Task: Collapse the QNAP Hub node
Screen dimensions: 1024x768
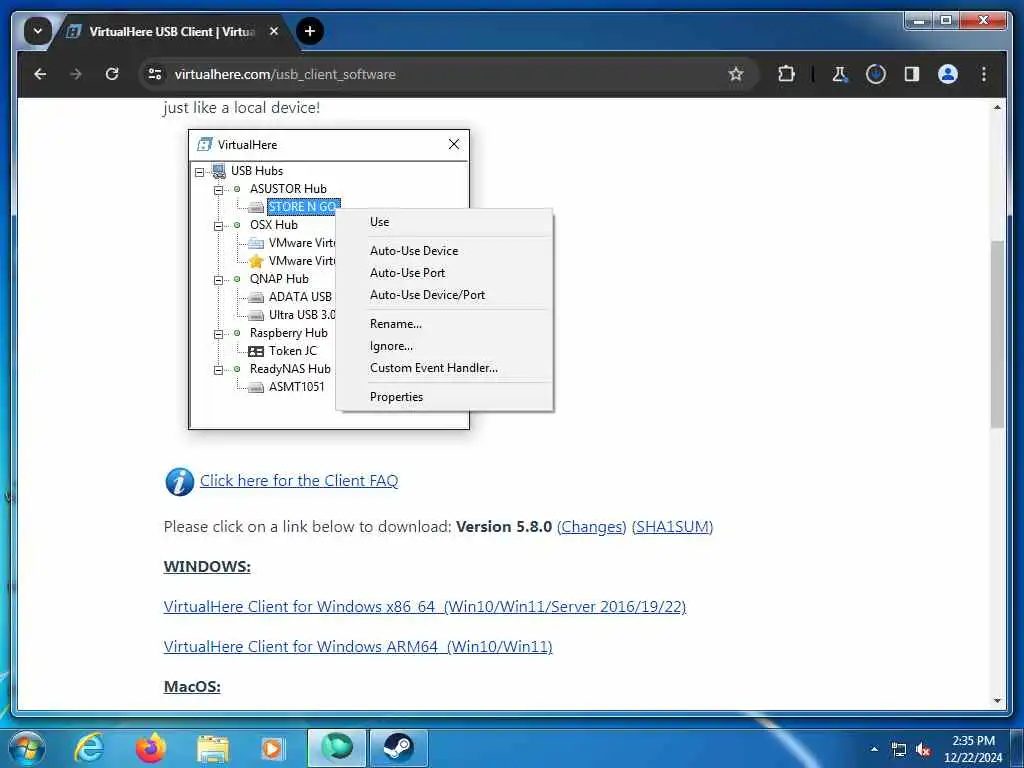Action: coord(218,280)
